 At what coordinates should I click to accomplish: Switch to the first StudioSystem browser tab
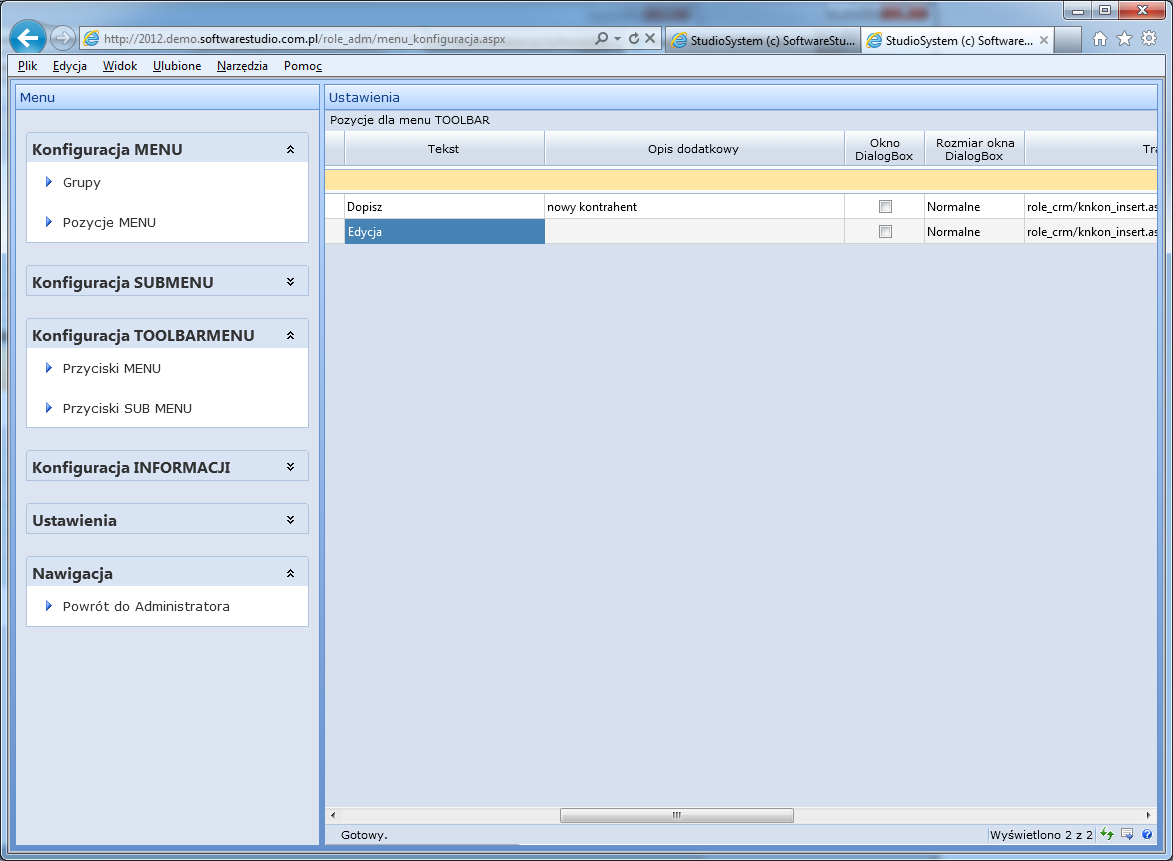tap(763, 41)
